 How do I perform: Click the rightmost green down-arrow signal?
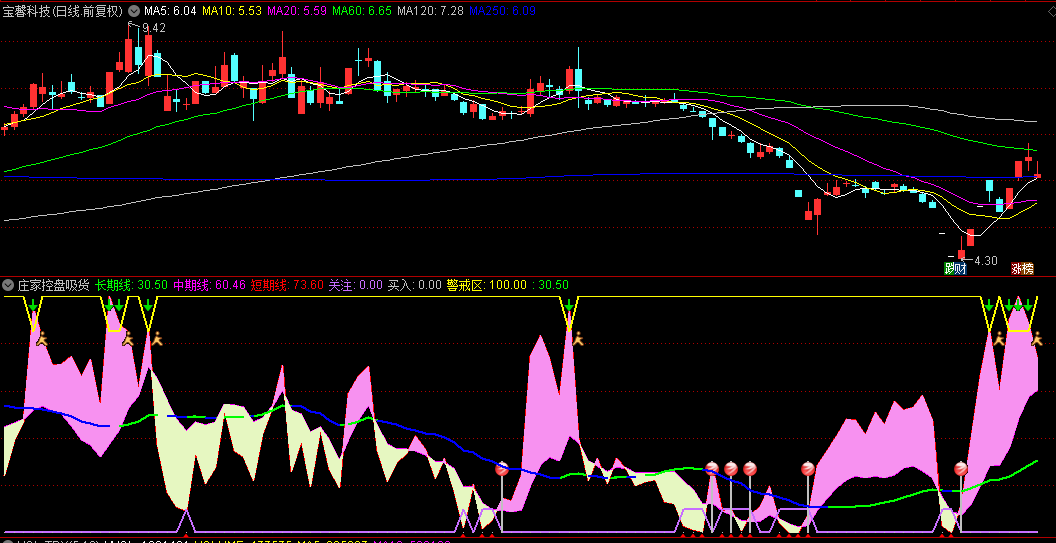(1028, 307)
